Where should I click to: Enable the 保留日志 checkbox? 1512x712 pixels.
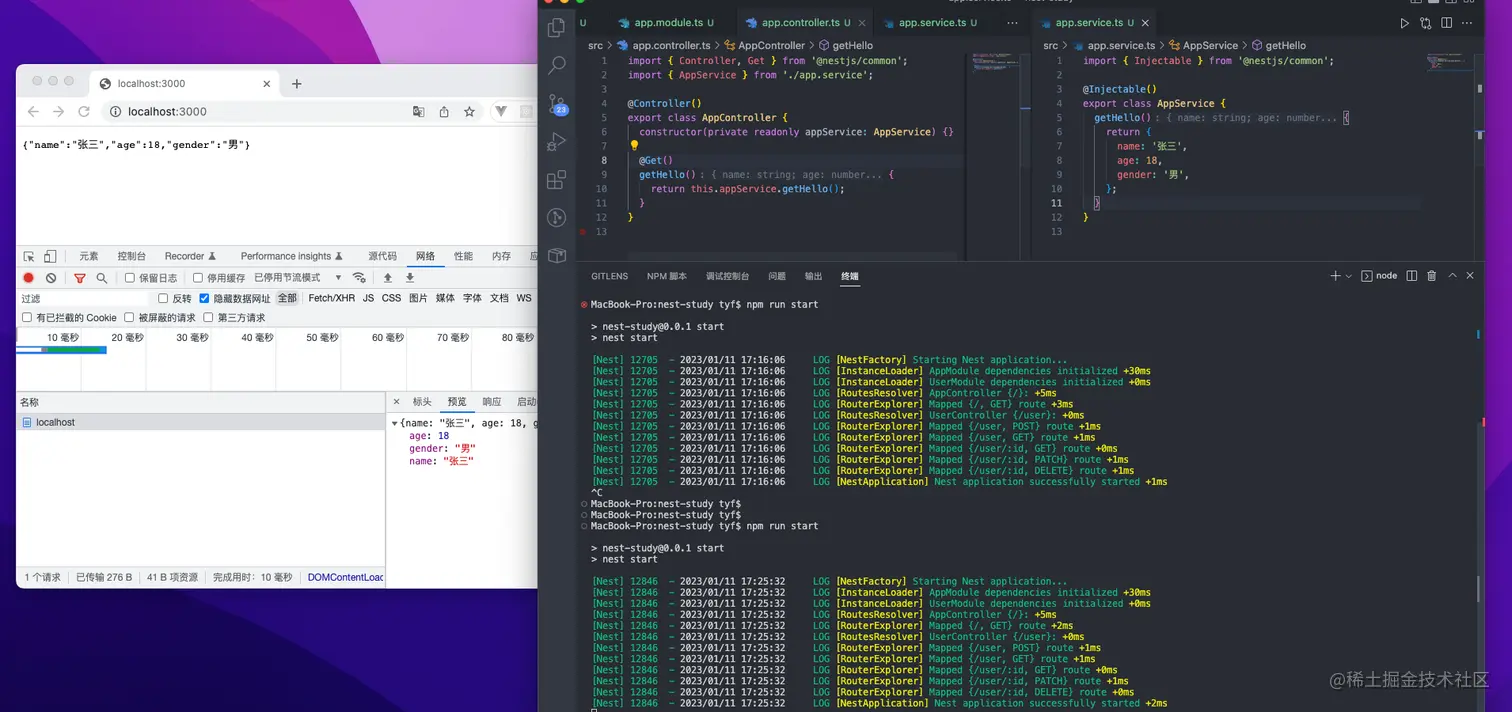(x=130, y=278)
